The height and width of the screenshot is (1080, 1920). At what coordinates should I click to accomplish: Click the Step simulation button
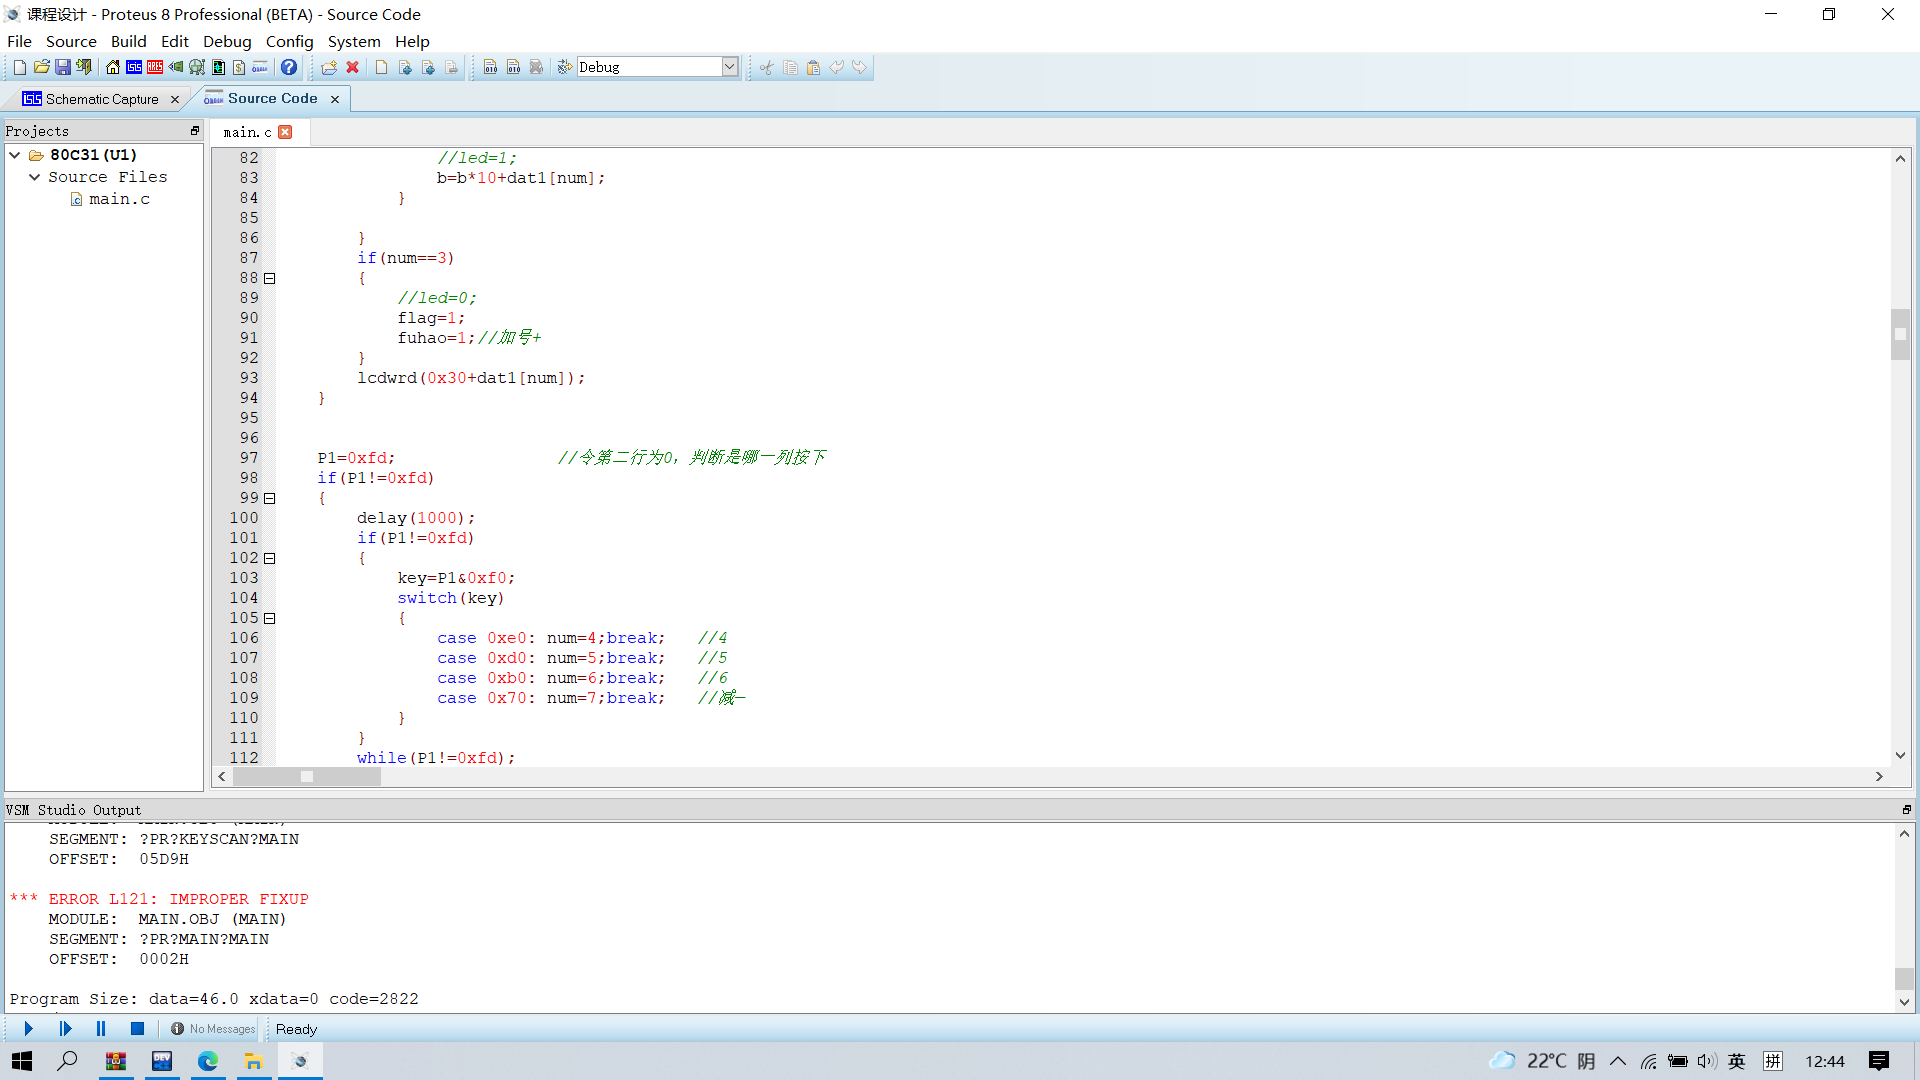click(65, 1029)
